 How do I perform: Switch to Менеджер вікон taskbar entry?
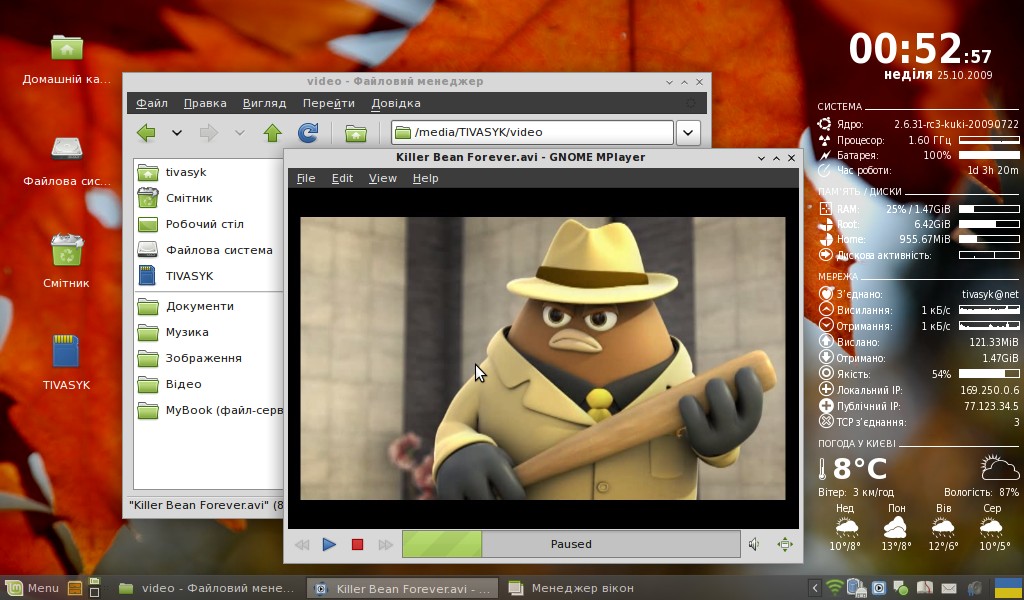pyautogui.click(x=571, y=588)
